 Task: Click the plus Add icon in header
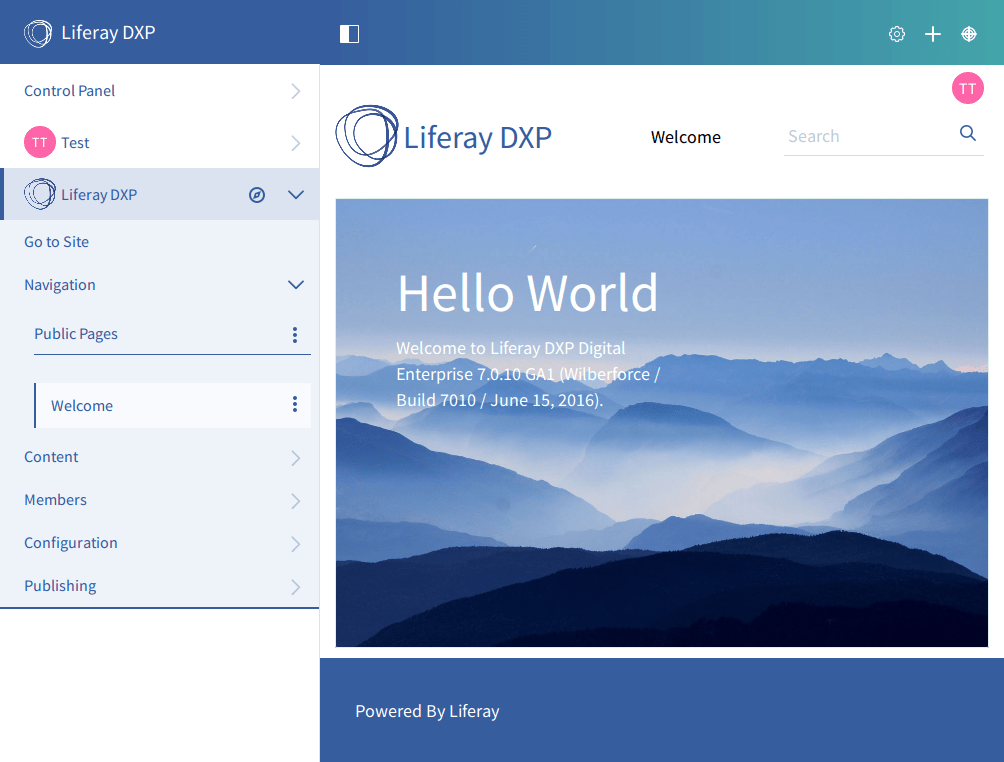933,34
